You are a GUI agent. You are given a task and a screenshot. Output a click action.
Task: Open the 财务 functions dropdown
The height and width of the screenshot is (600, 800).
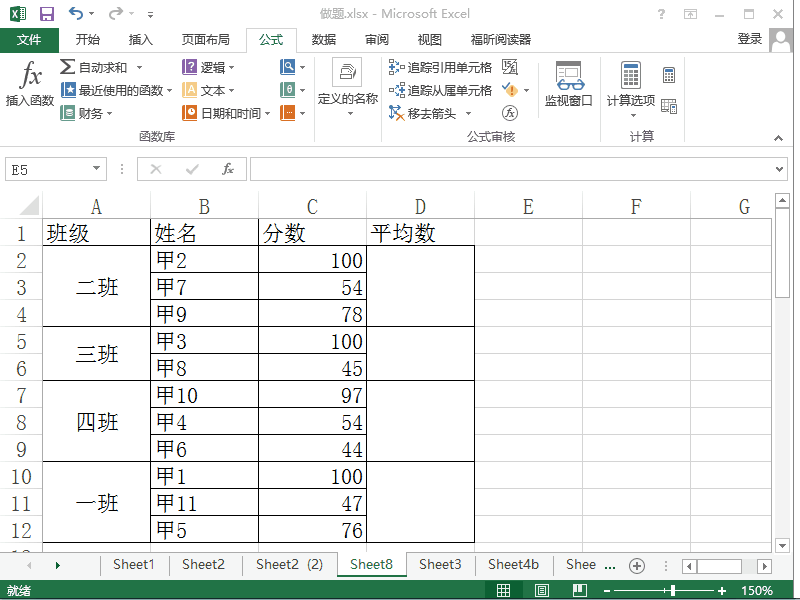click(x=90, y=112)
